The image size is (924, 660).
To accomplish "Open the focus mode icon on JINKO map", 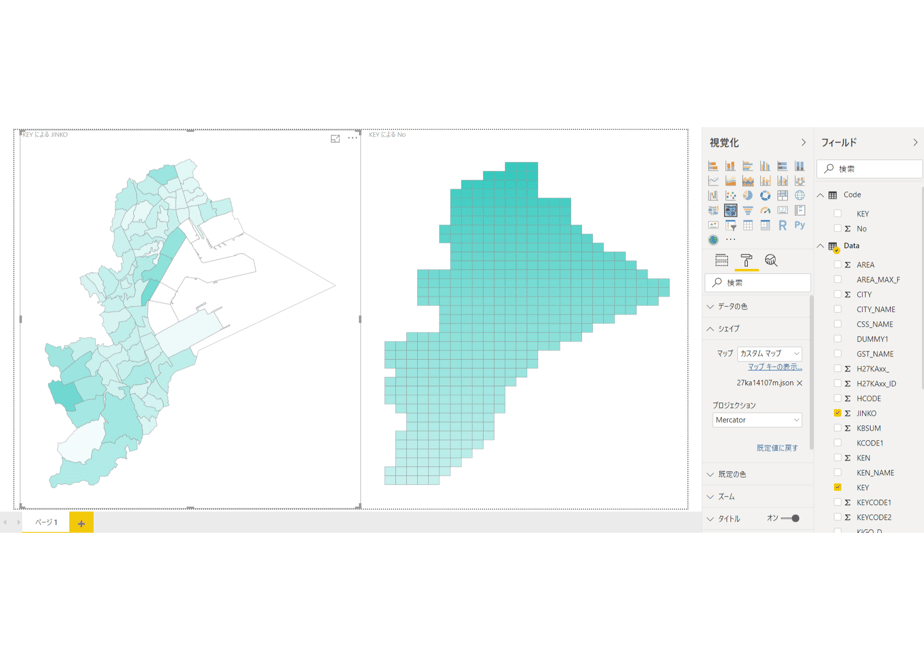I will click(335, 138).
